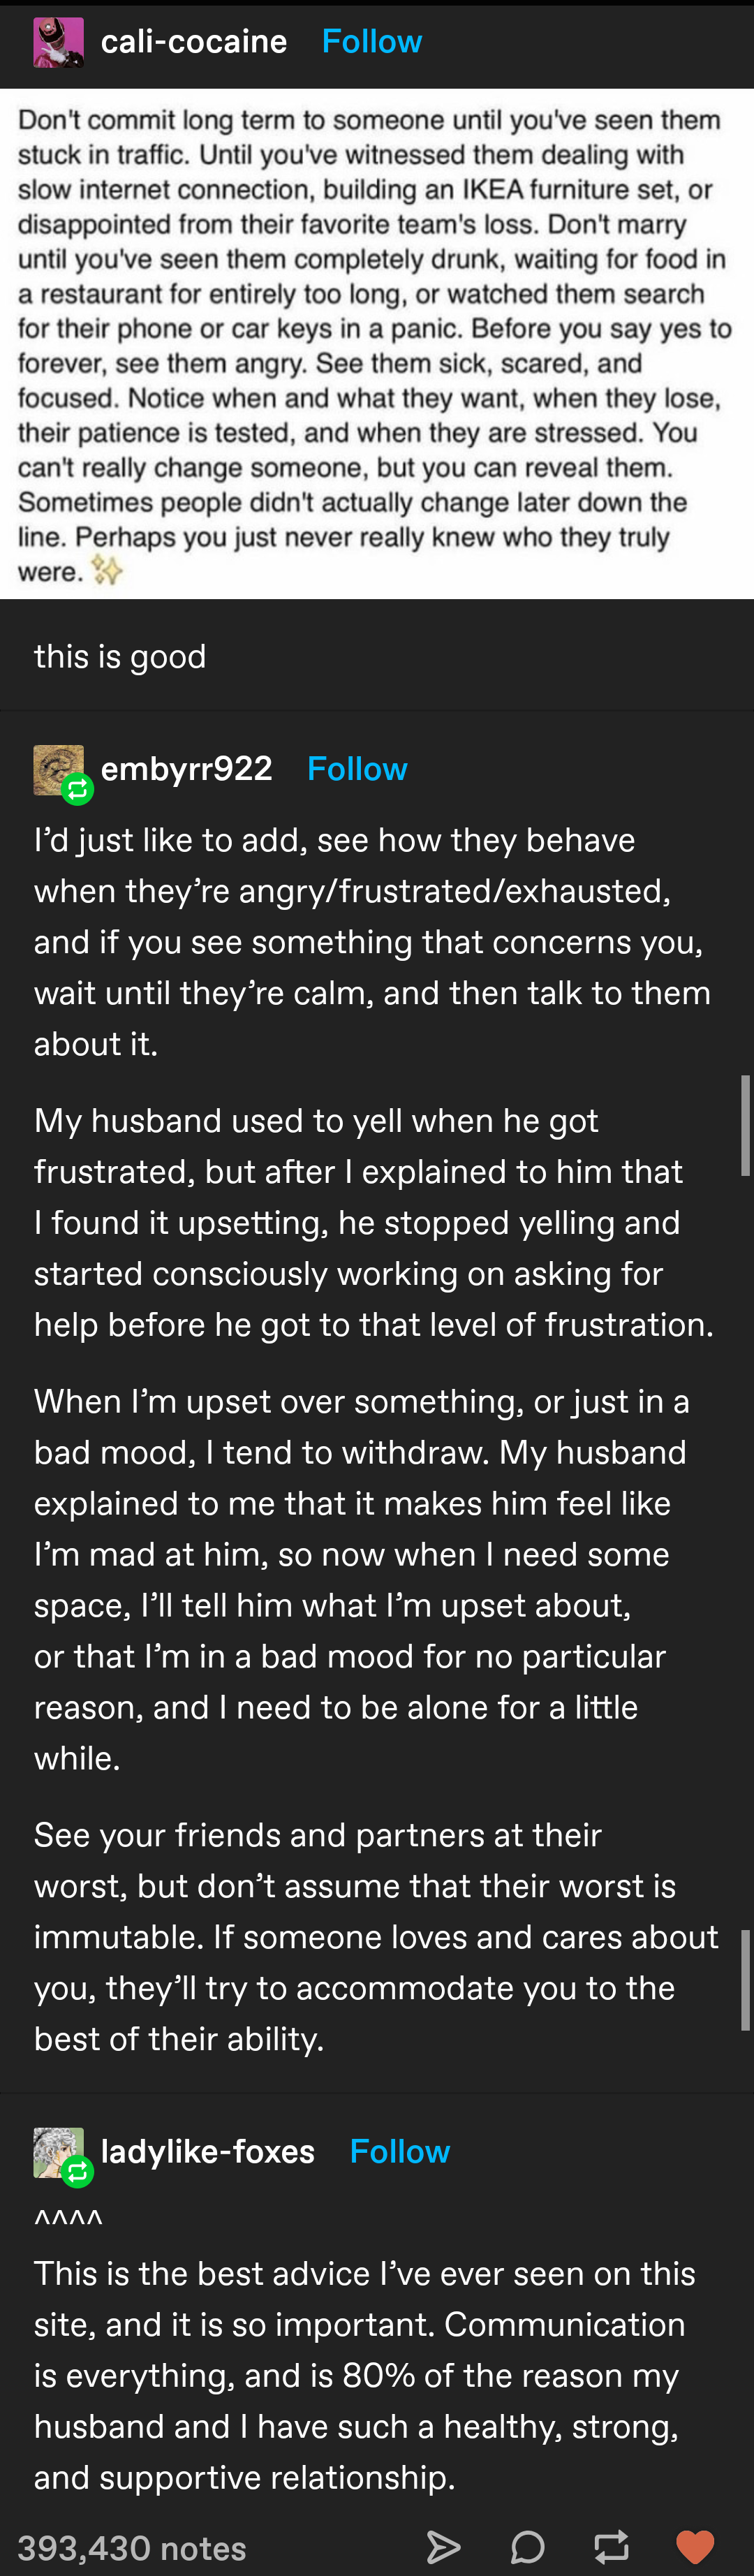The image size is (754, 2576).
Task: Open the reply speech bubble icon
Action: pyautogui.click(x=527, y=2546)
